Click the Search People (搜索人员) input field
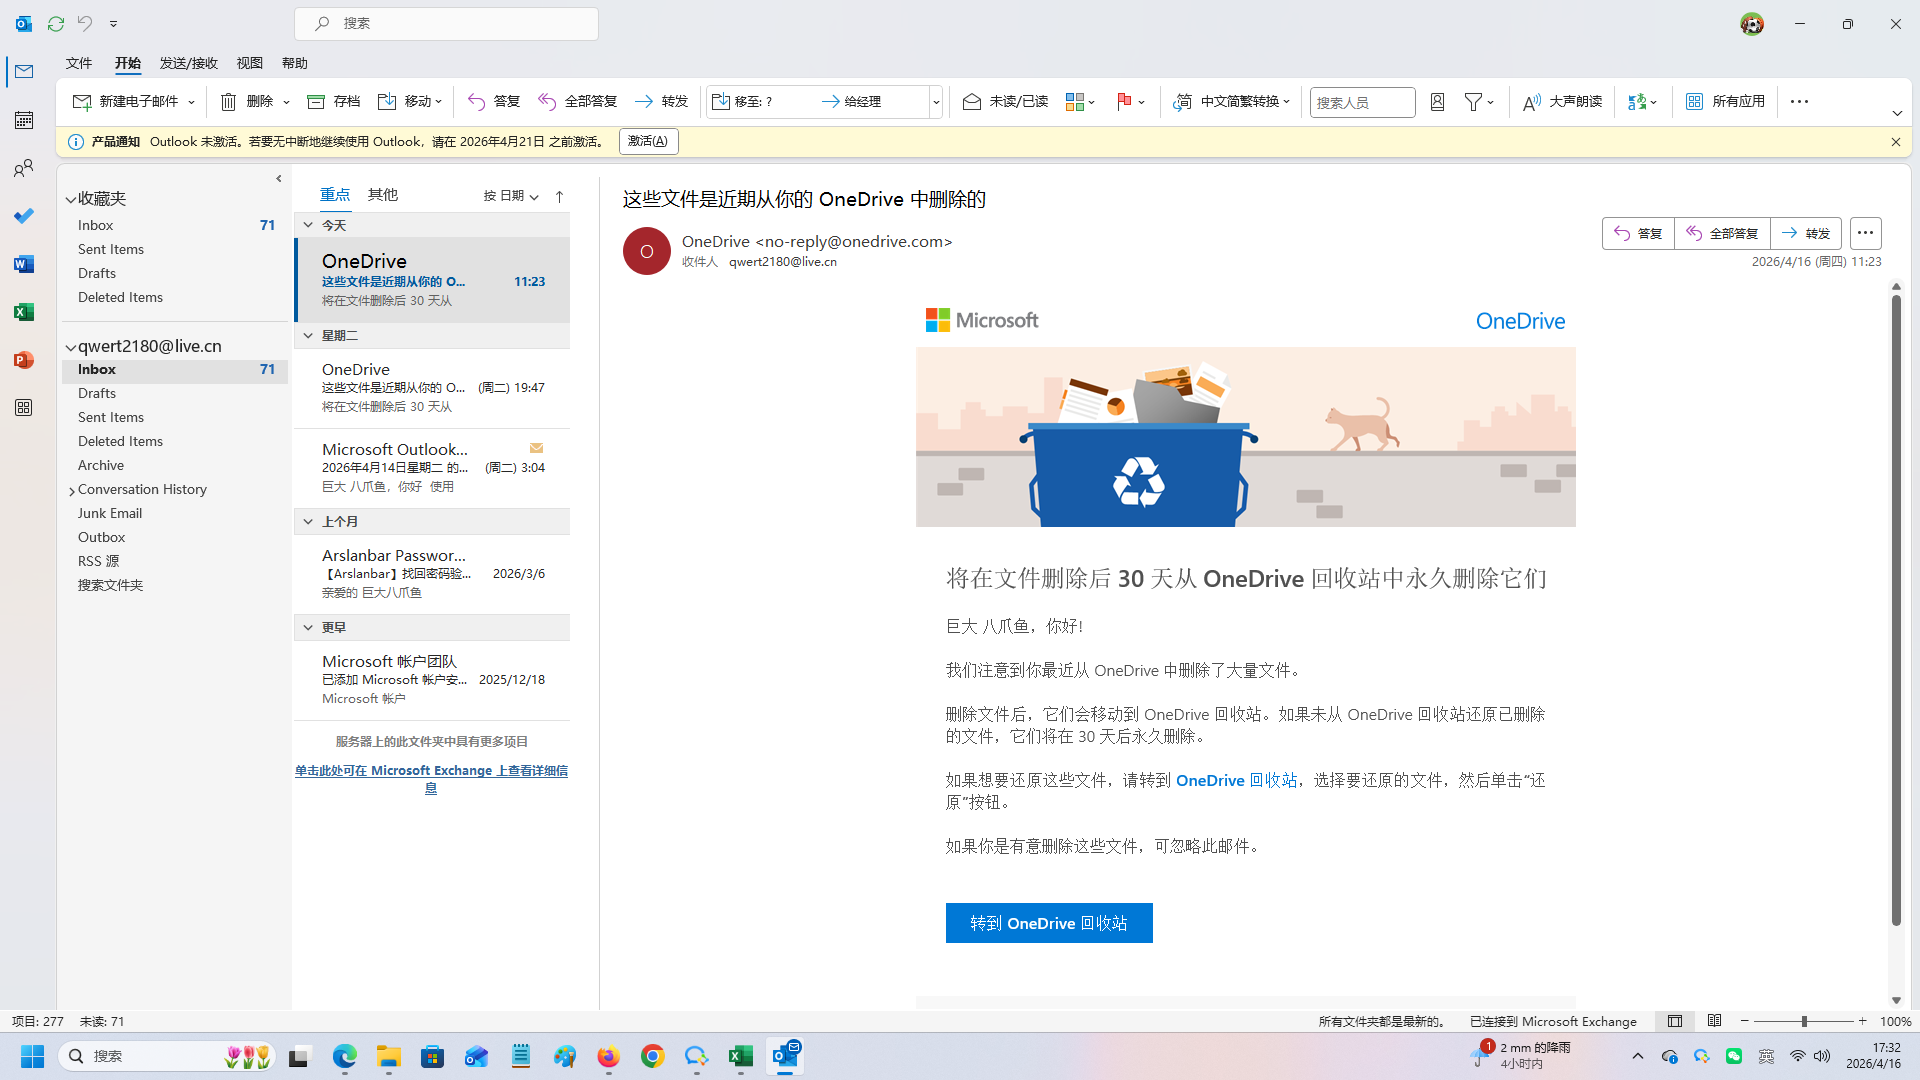Screen dimensions: 1920x1080 pos(1361,102)
